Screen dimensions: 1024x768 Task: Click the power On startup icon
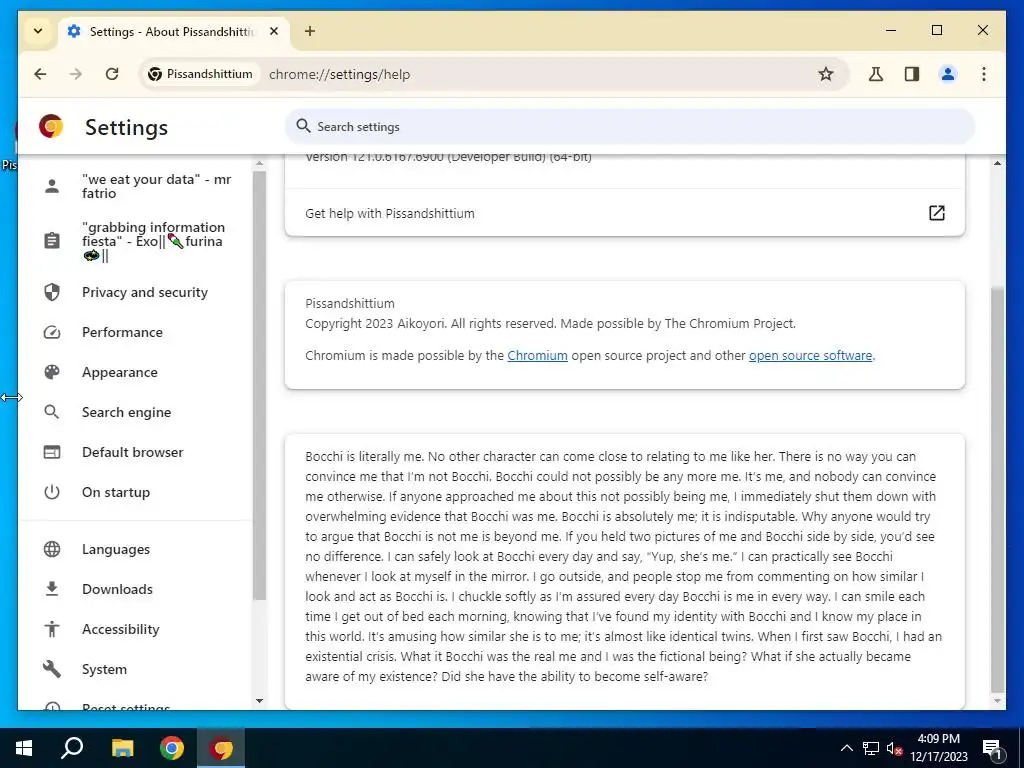point(52,492)
